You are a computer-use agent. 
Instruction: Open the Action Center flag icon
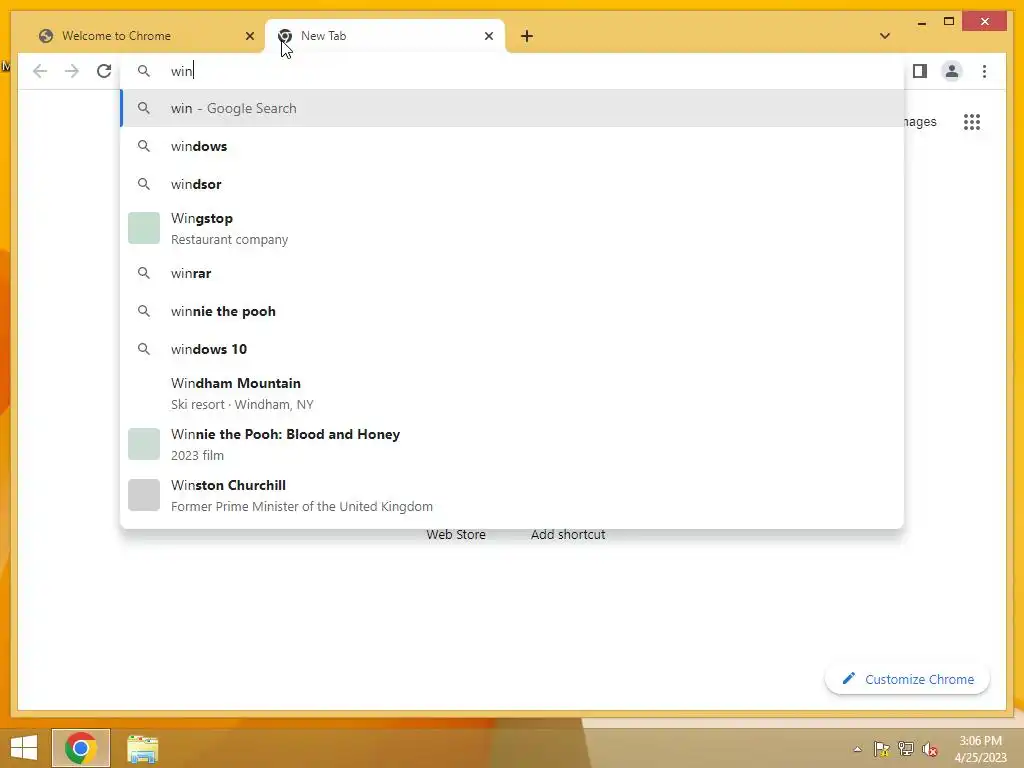881,749
